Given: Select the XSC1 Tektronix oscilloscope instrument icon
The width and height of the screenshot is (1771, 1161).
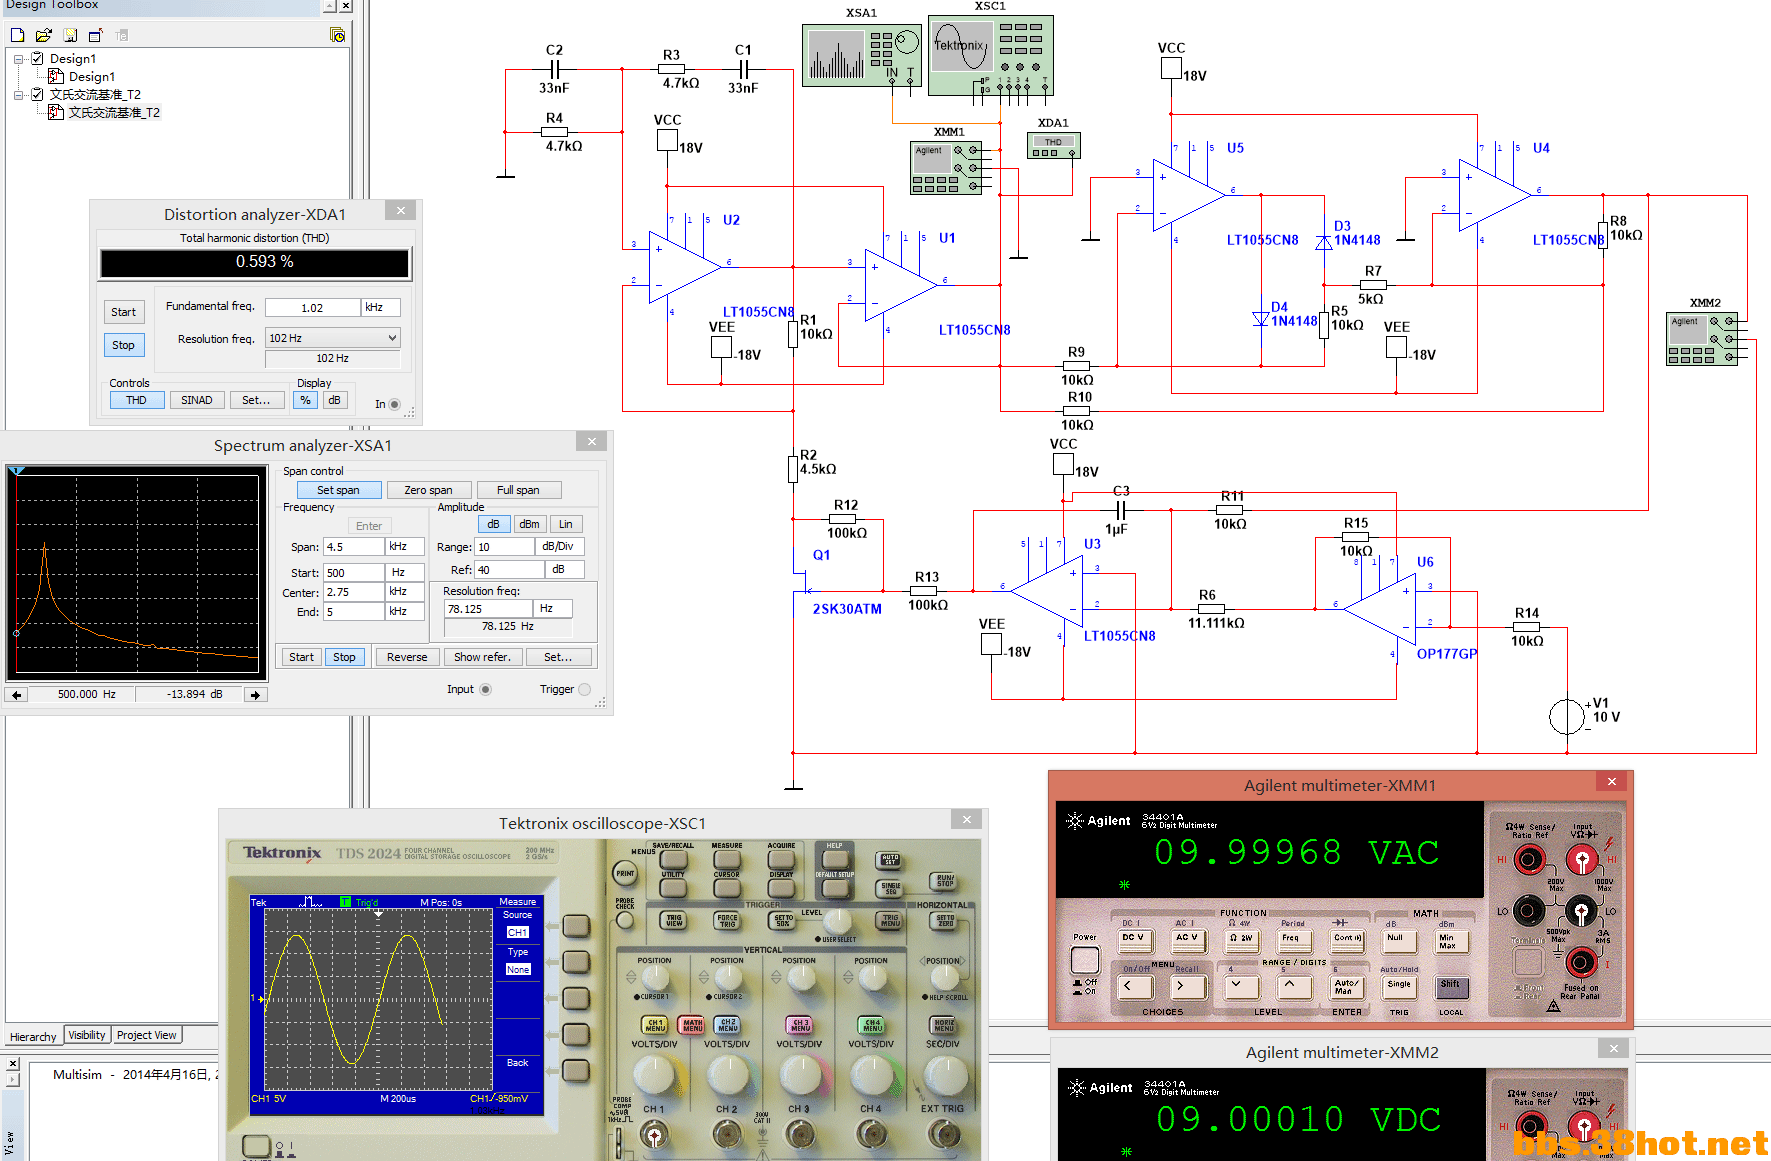Looking at the screenshot, I should 990,55.
